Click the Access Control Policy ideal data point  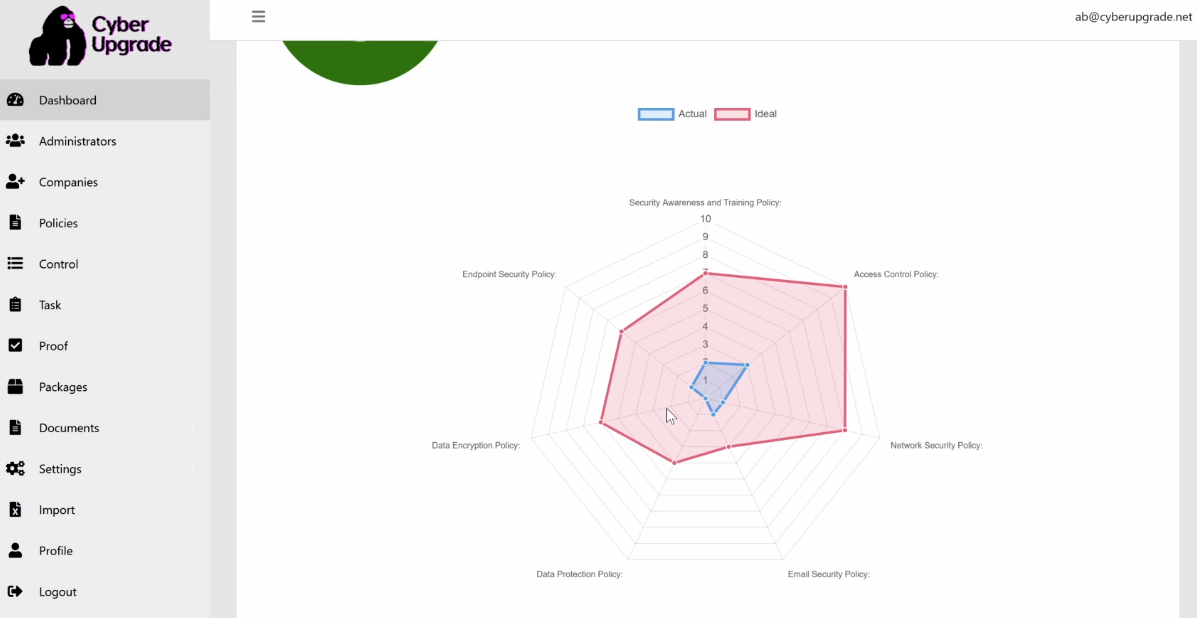845,287
